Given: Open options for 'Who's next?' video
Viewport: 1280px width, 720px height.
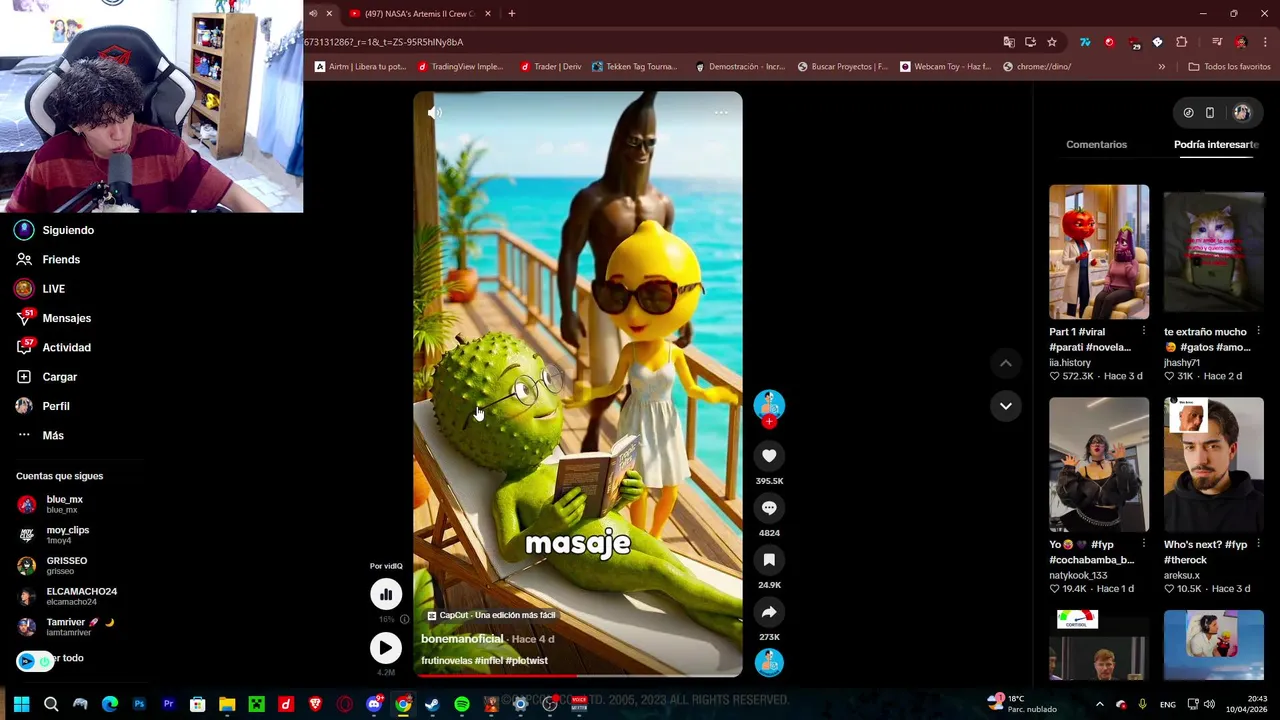Looking at the screenshot, I should click(x=1258, y=544).
